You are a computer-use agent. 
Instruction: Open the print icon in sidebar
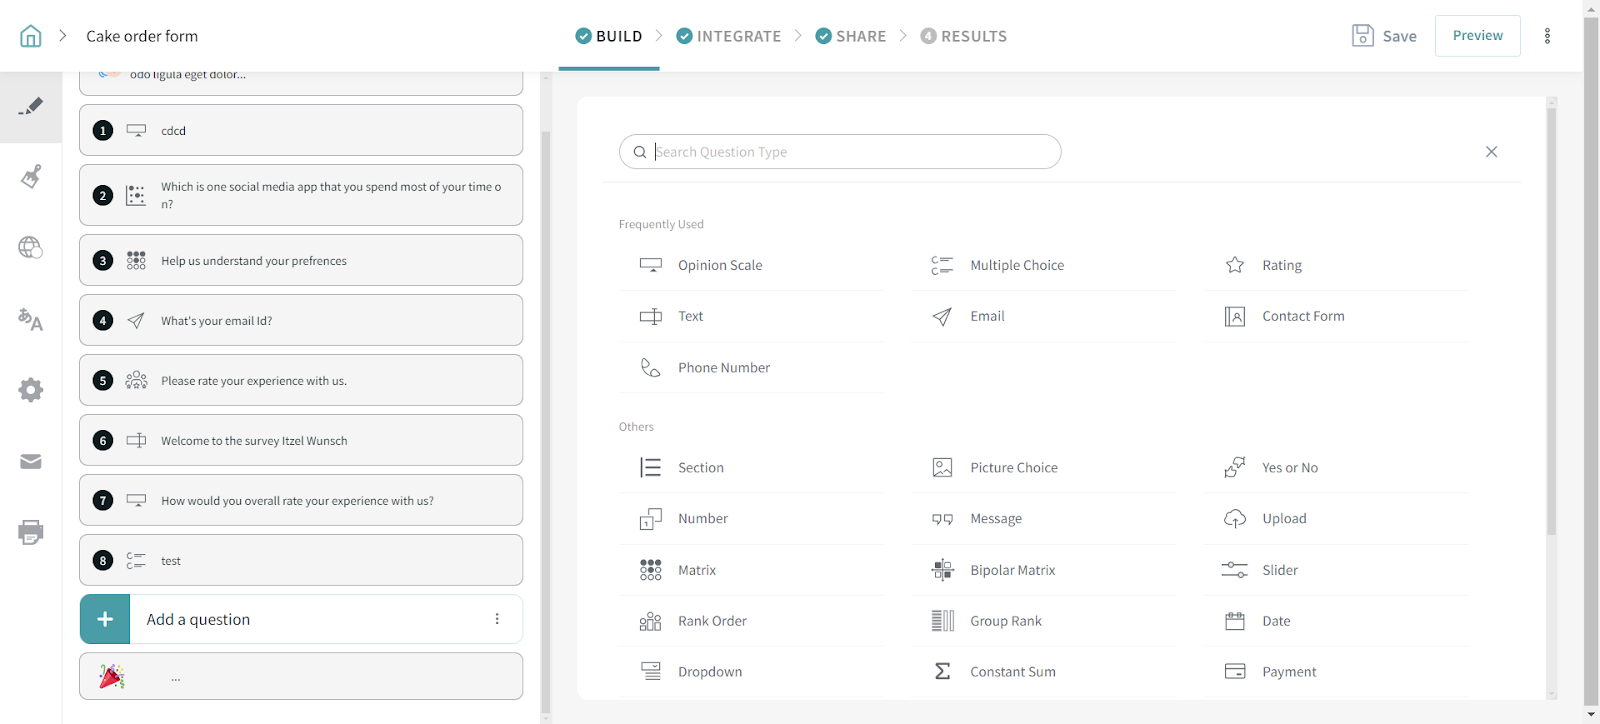coord(31,532)
